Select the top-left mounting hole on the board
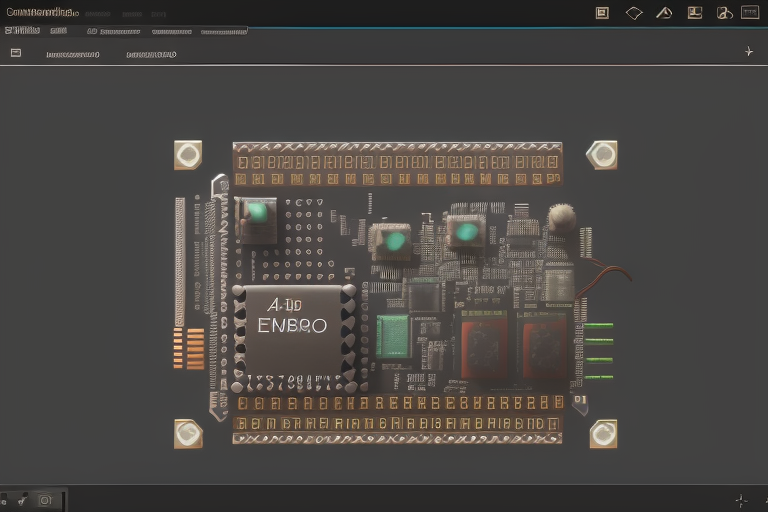 (188, 155)
